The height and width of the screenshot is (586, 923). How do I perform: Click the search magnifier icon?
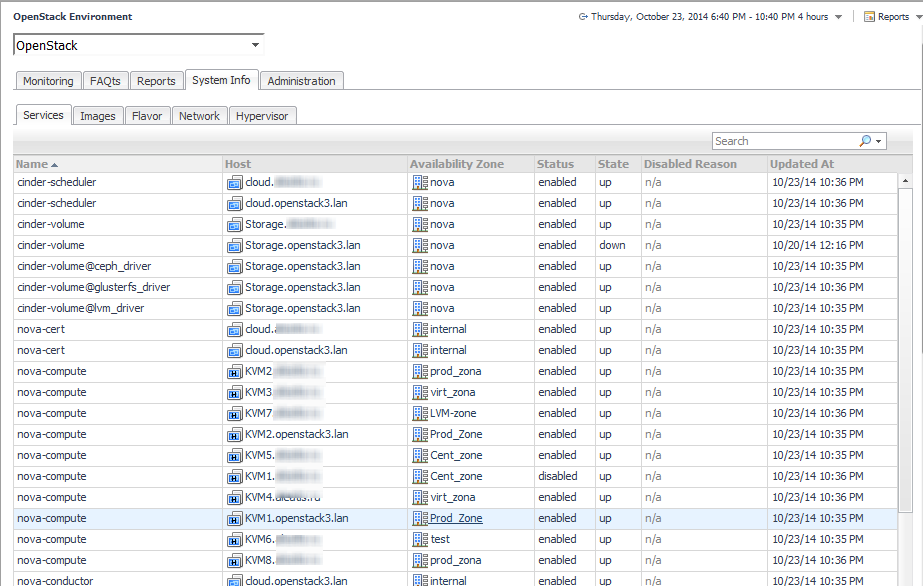coord(865,141)
